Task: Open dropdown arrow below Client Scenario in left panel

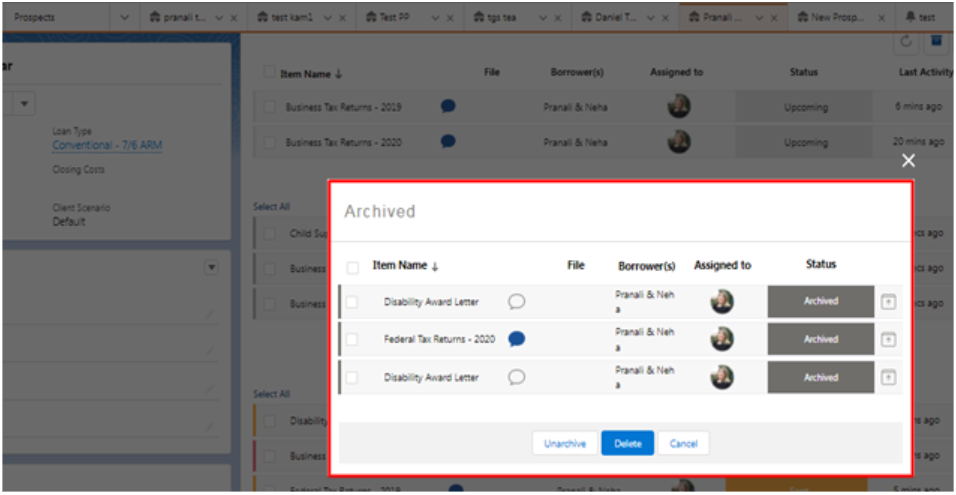Action: tap(212, 268)
